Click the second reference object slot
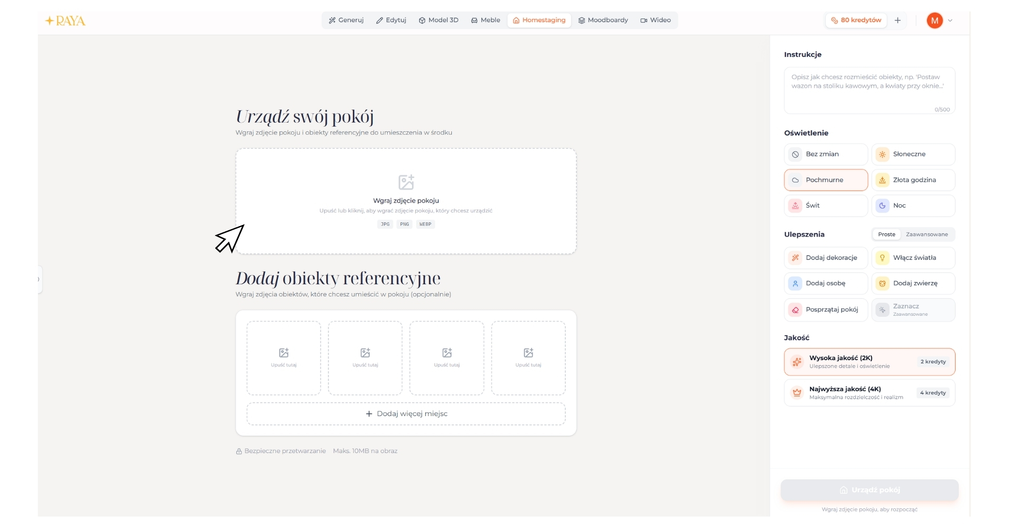1013x528 pixels. pos(365,358)
